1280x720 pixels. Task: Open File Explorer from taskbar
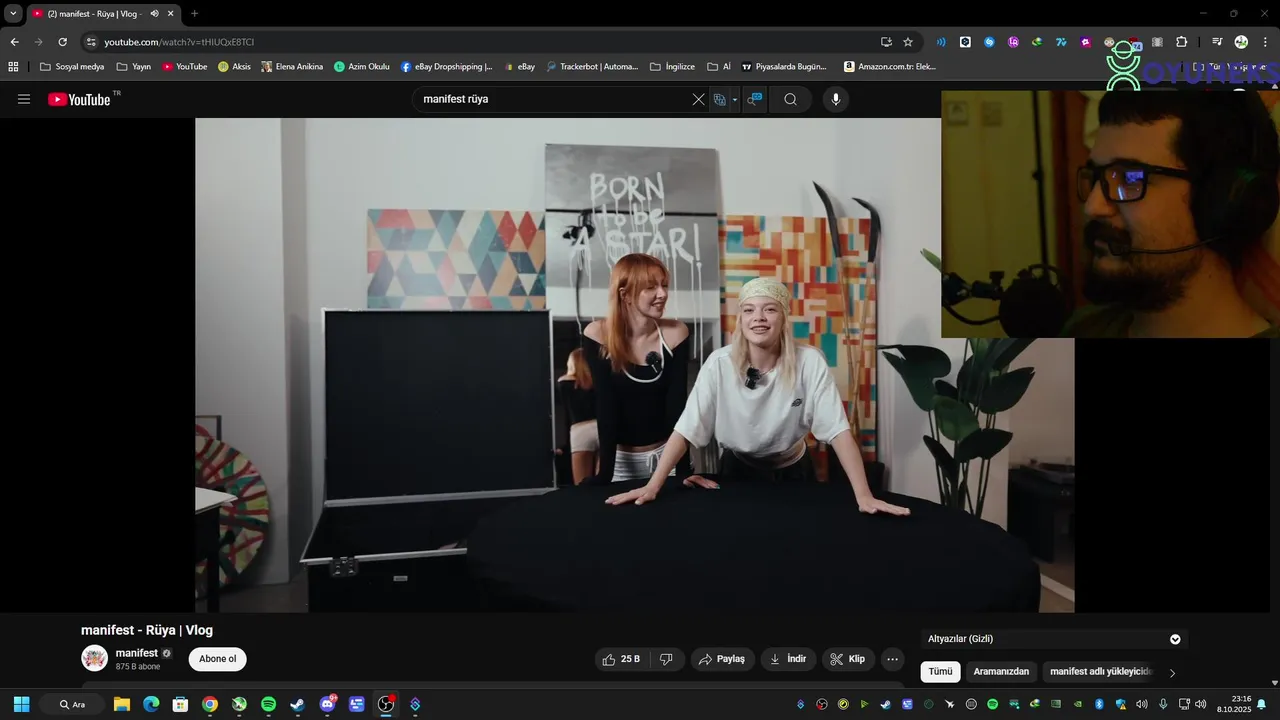pyautogui.click(x=122, y=704)
